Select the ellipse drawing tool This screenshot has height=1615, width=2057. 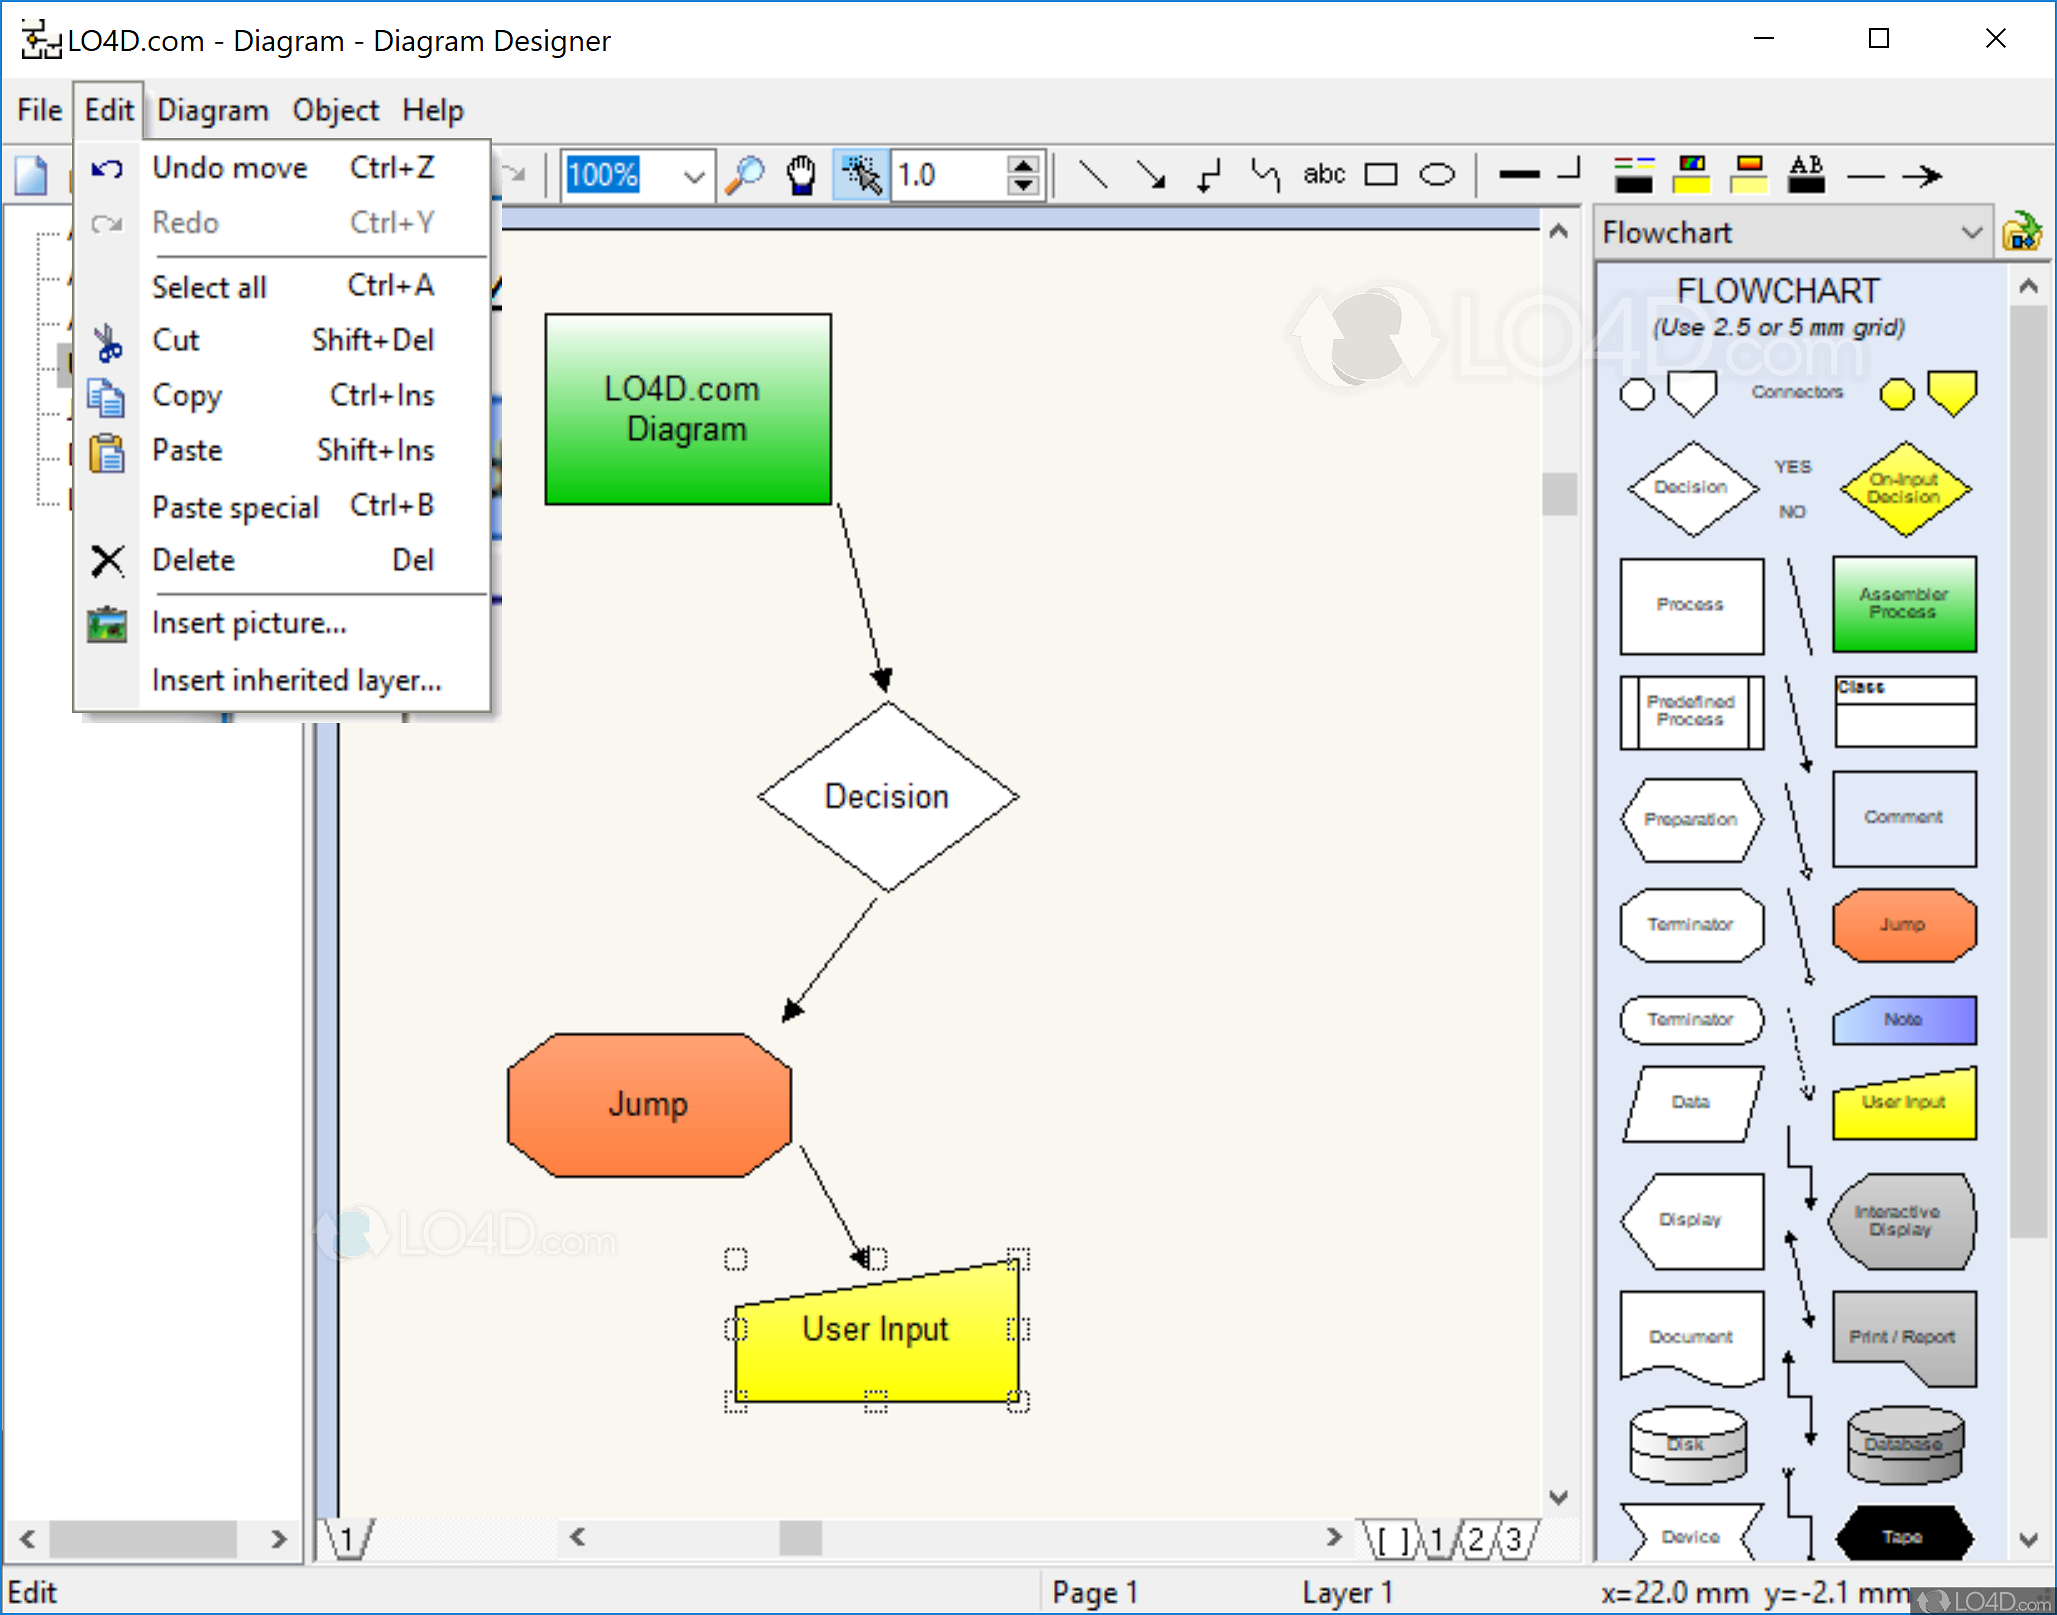point(1437,174)
